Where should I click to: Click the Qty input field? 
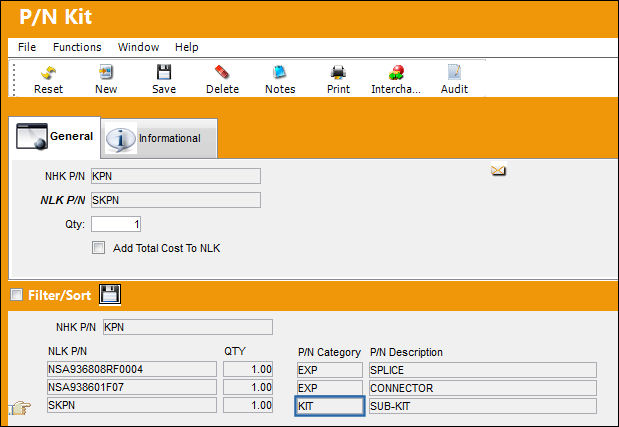pyautogui.click(x=116, y=224)
